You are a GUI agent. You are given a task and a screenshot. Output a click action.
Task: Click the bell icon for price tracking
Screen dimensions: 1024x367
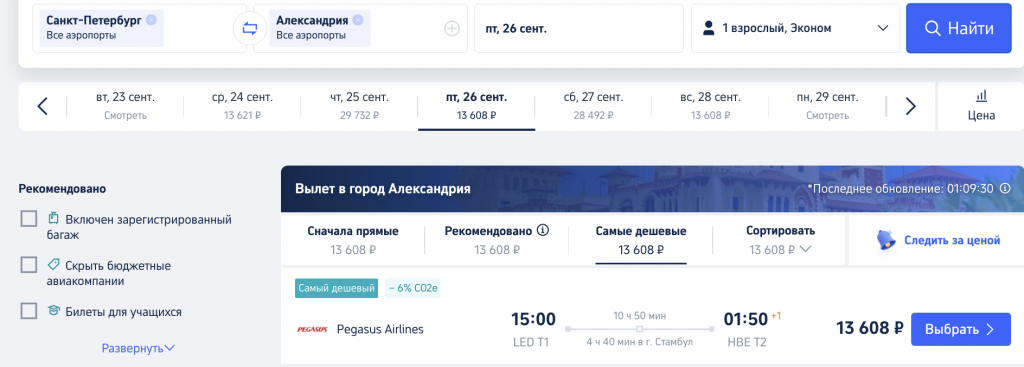(x=886, y=240)
